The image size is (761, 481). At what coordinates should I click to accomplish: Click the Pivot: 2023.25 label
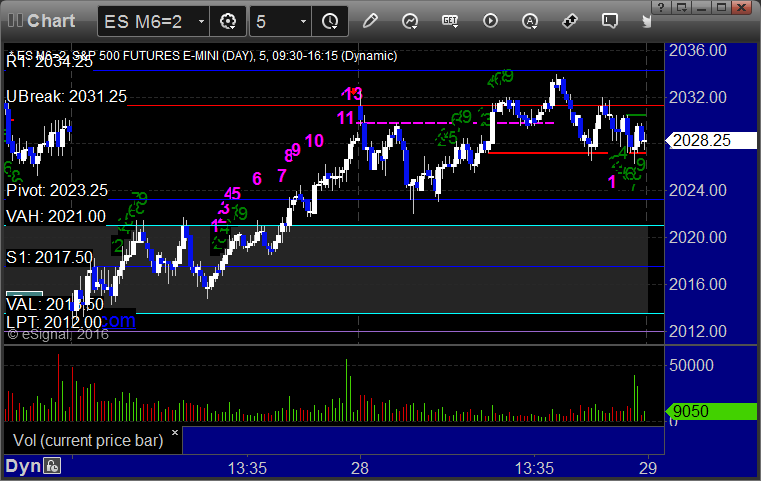(57, 190)
